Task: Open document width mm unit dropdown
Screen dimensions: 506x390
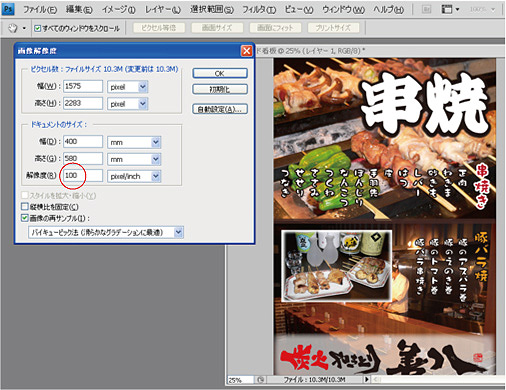Action: [x=156, y=142]
